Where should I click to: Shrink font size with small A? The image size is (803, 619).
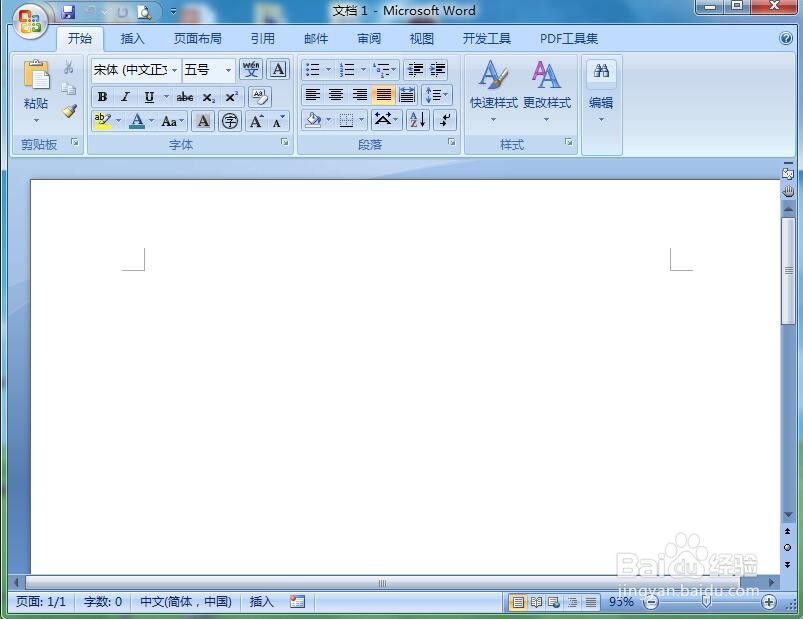point(278,121)
